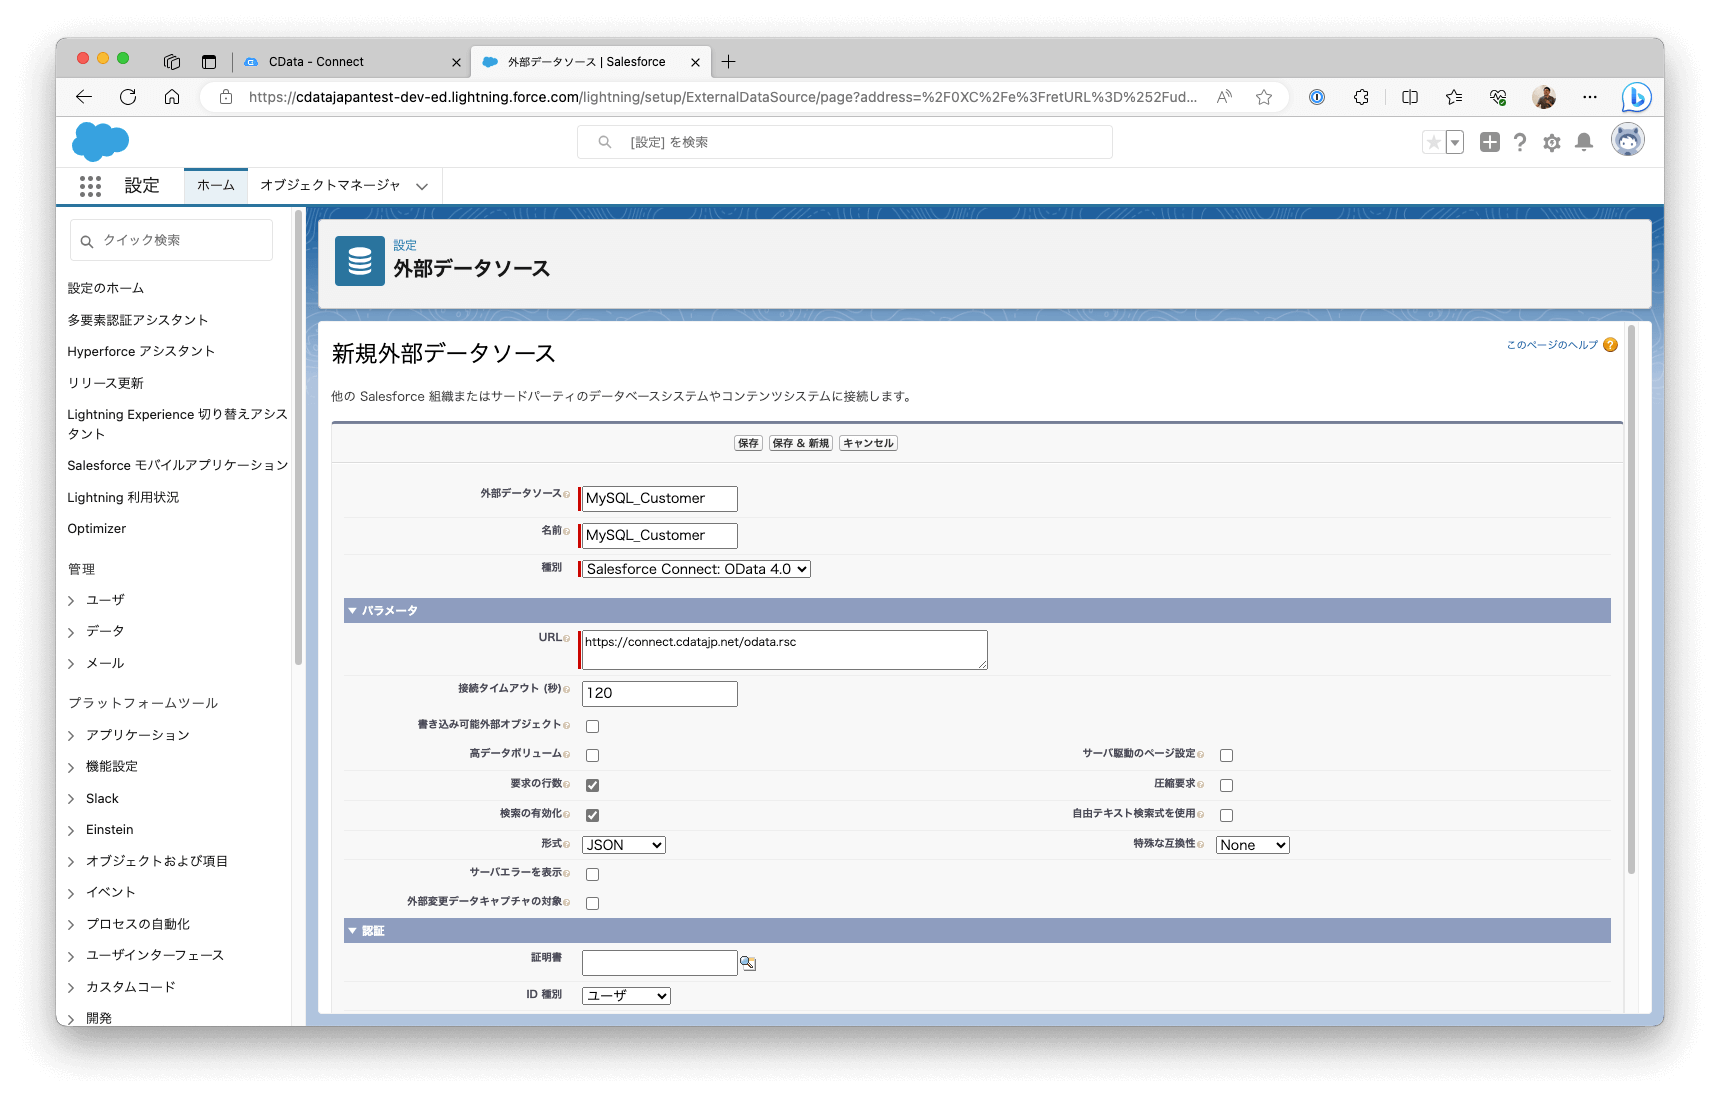
Task: Enable writable external objects checkbox
Action: point(593,727)
